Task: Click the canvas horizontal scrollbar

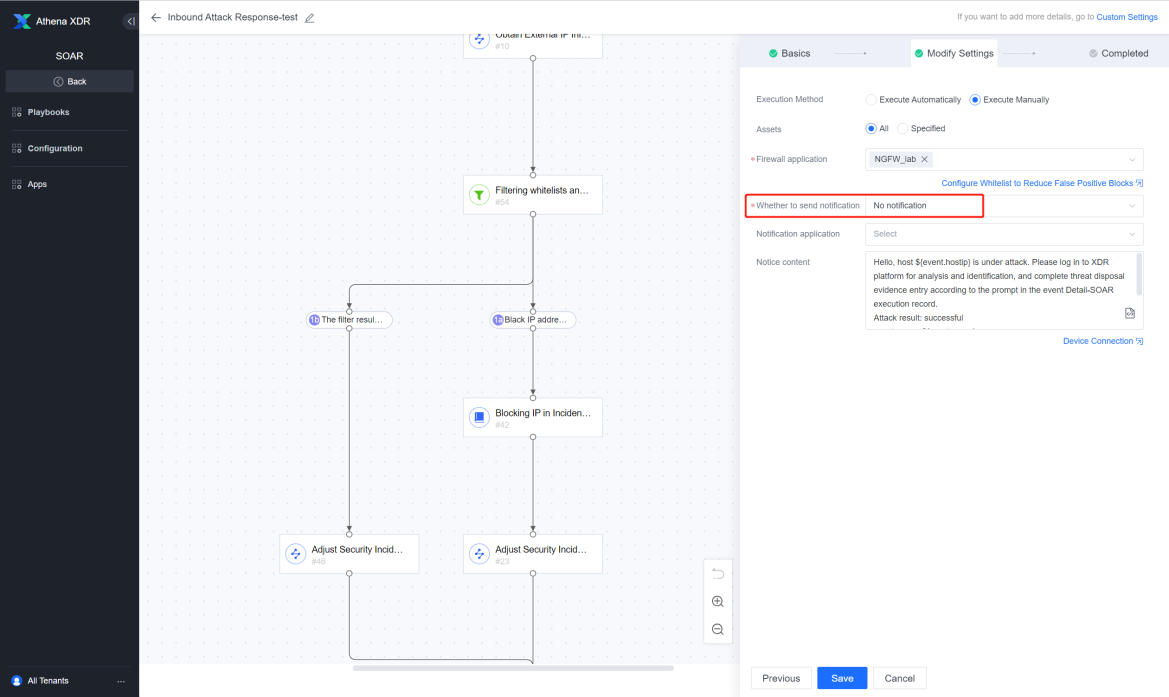Action: click(513, 668)
